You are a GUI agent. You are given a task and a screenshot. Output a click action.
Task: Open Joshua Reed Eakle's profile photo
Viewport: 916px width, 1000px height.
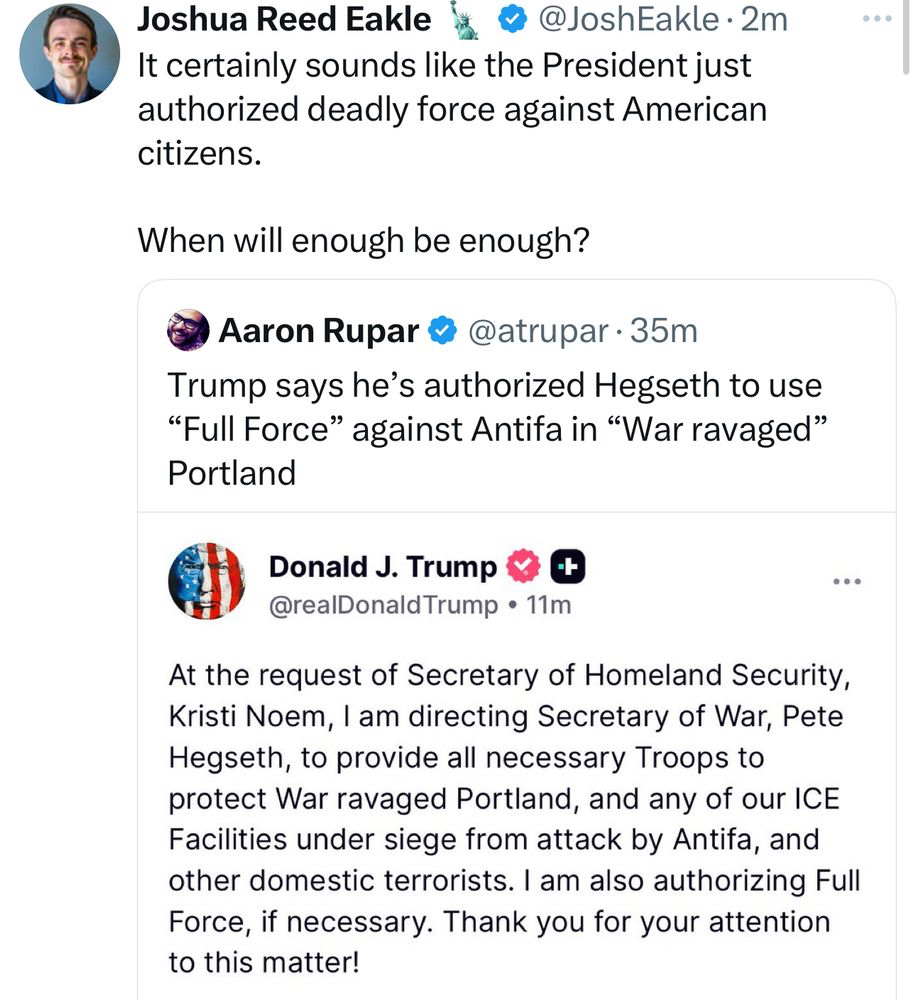(x=69, y=54)
